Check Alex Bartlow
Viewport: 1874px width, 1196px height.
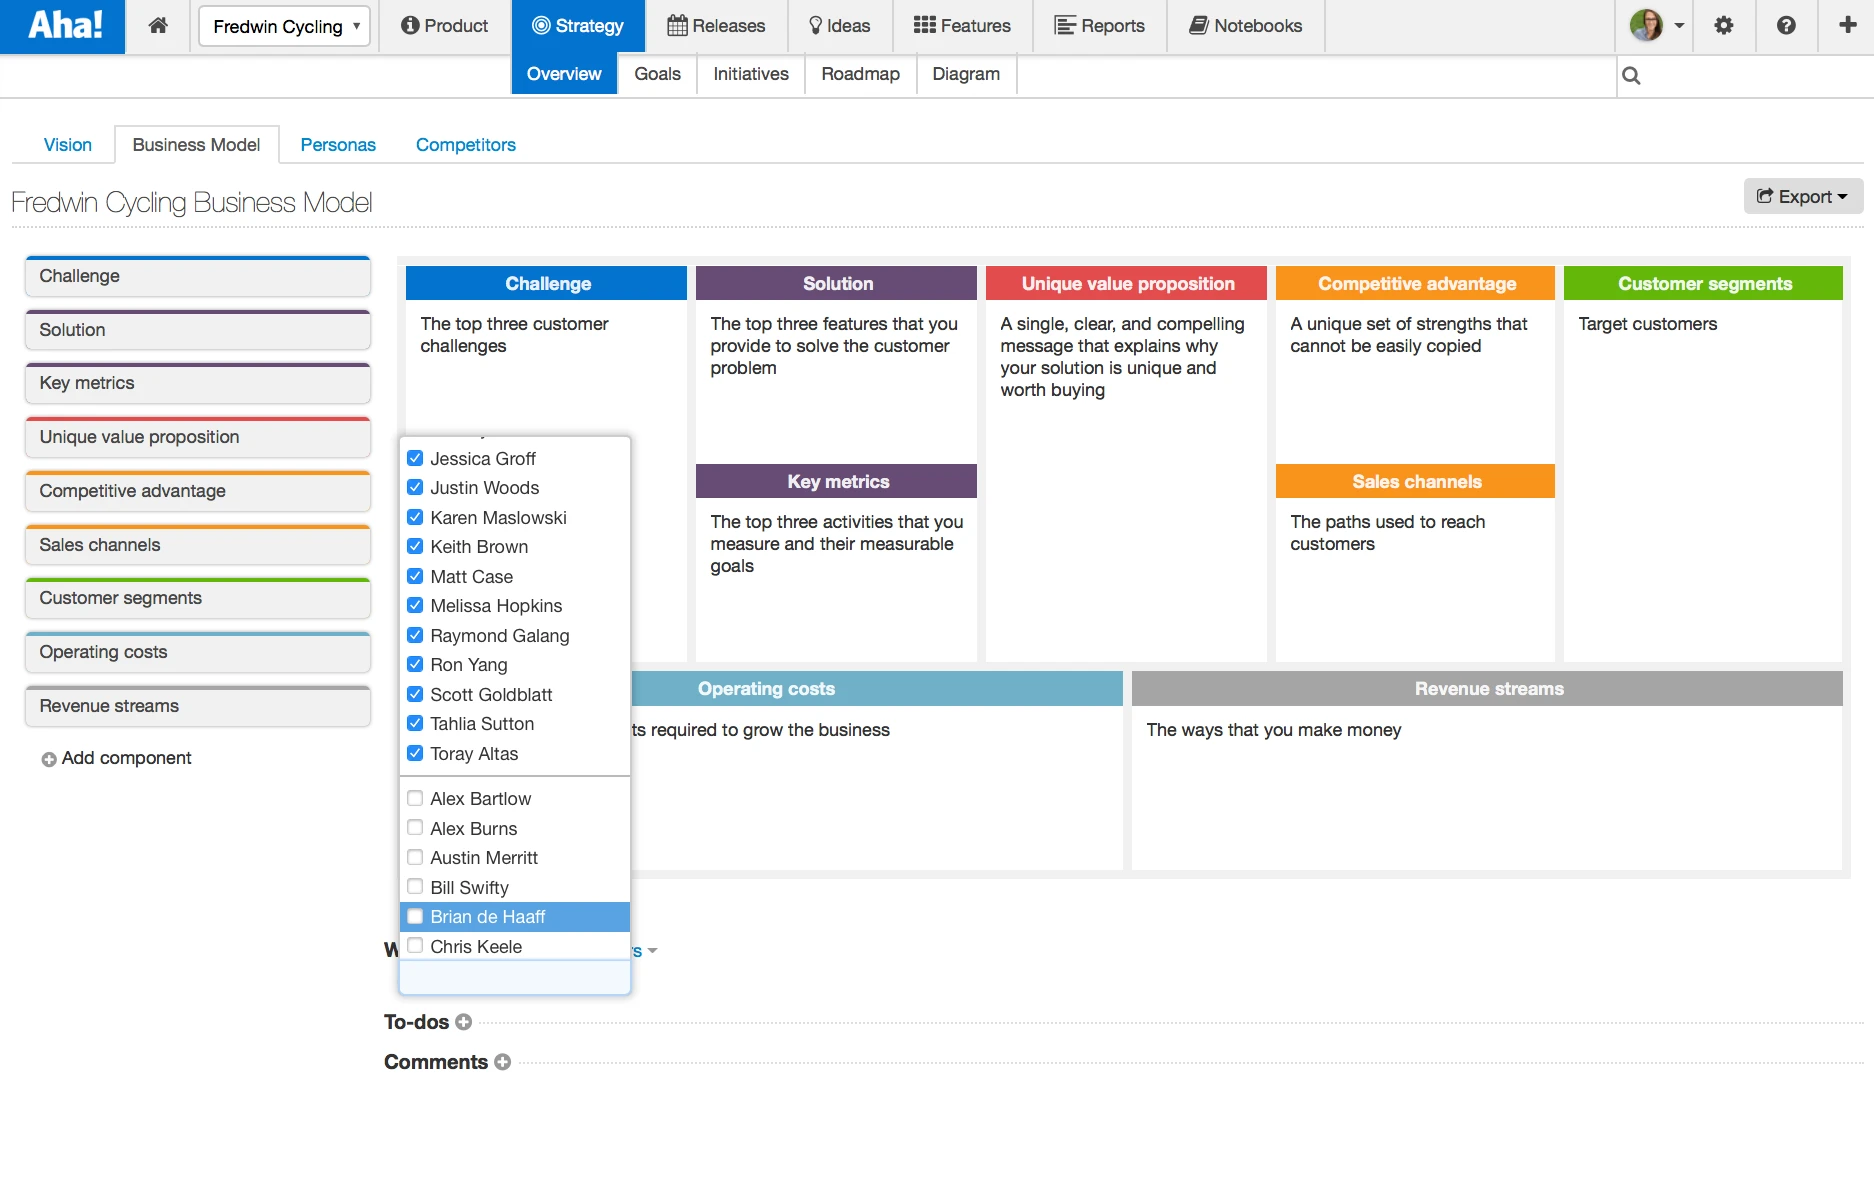(x=415, y=798)
